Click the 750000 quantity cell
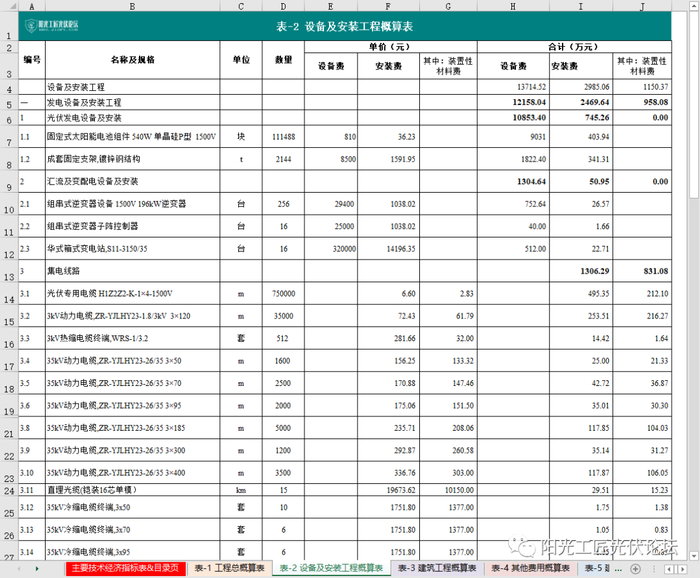This screenshot has width=700, height=578. click(x=283, y=293)
